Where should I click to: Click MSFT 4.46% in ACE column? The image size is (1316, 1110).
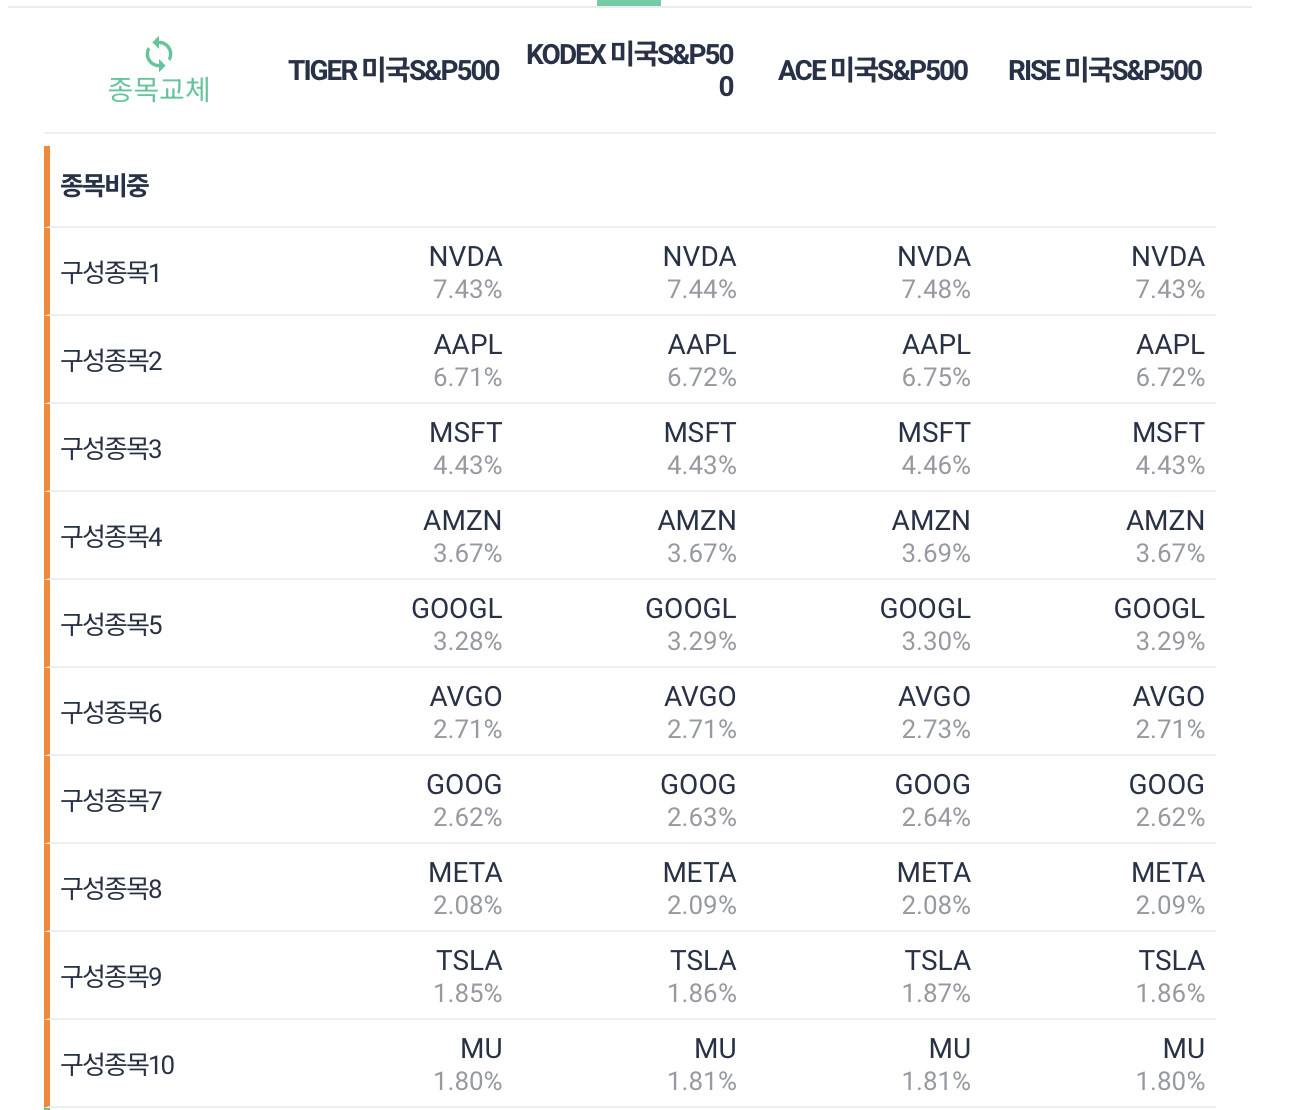tap(935, 448)
